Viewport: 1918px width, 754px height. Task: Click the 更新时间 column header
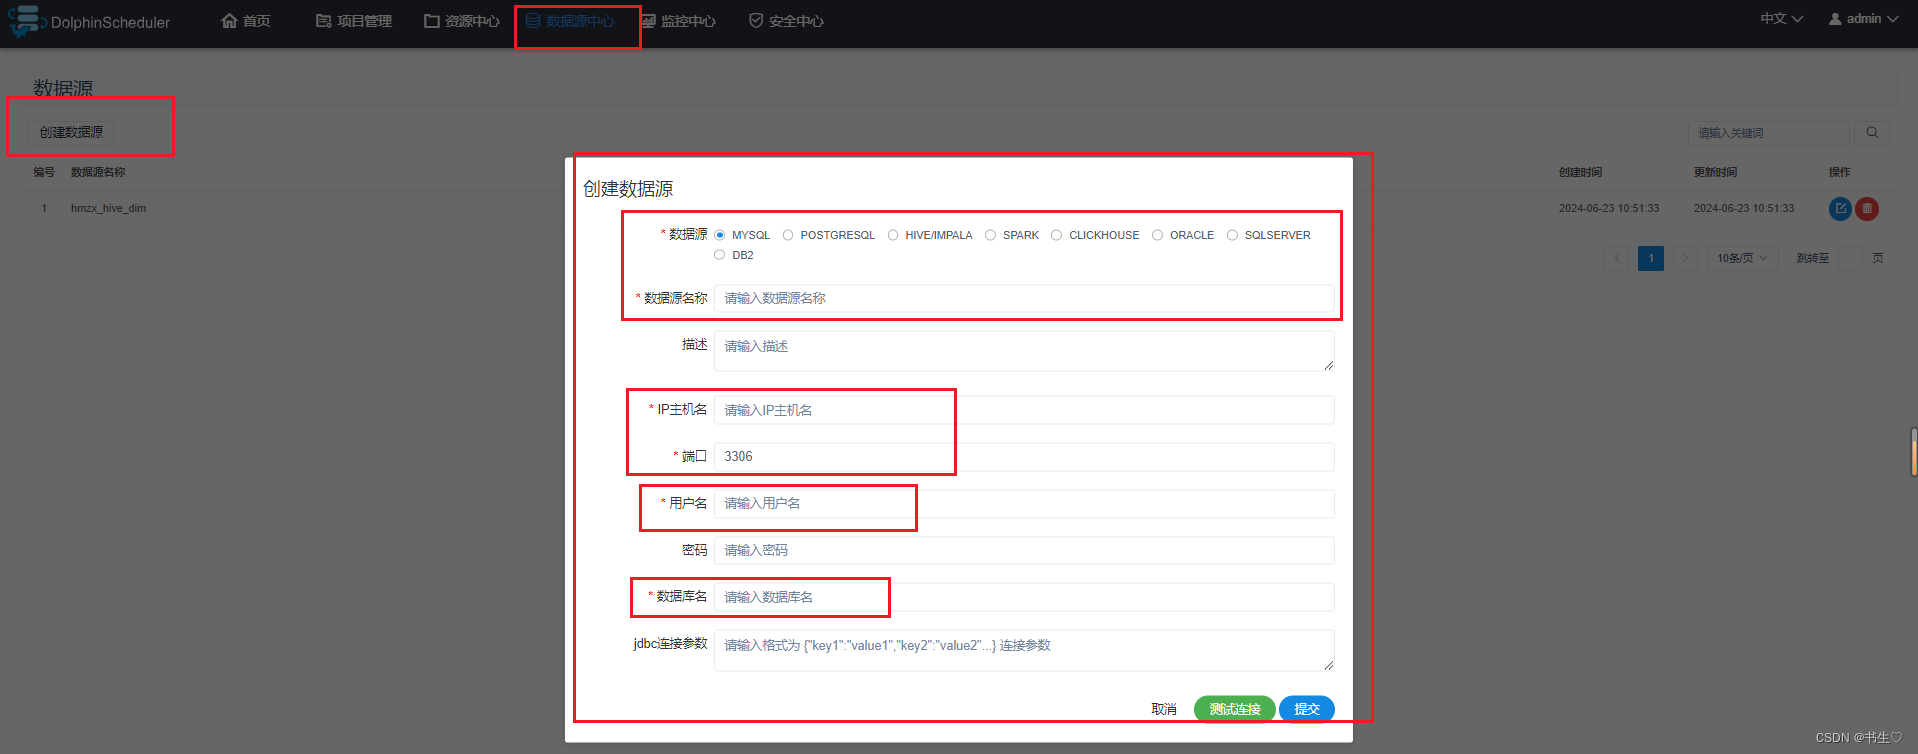[1715, 172]
